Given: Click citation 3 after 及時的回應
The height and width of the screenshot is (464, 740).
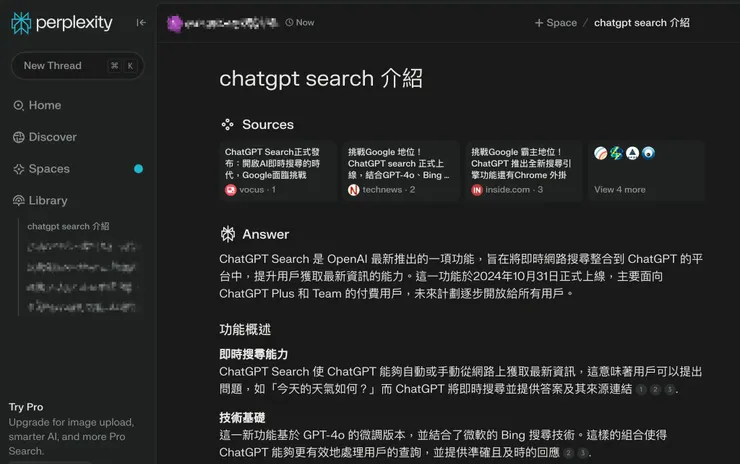Looking at the screenshot, I should coord(583,453).
